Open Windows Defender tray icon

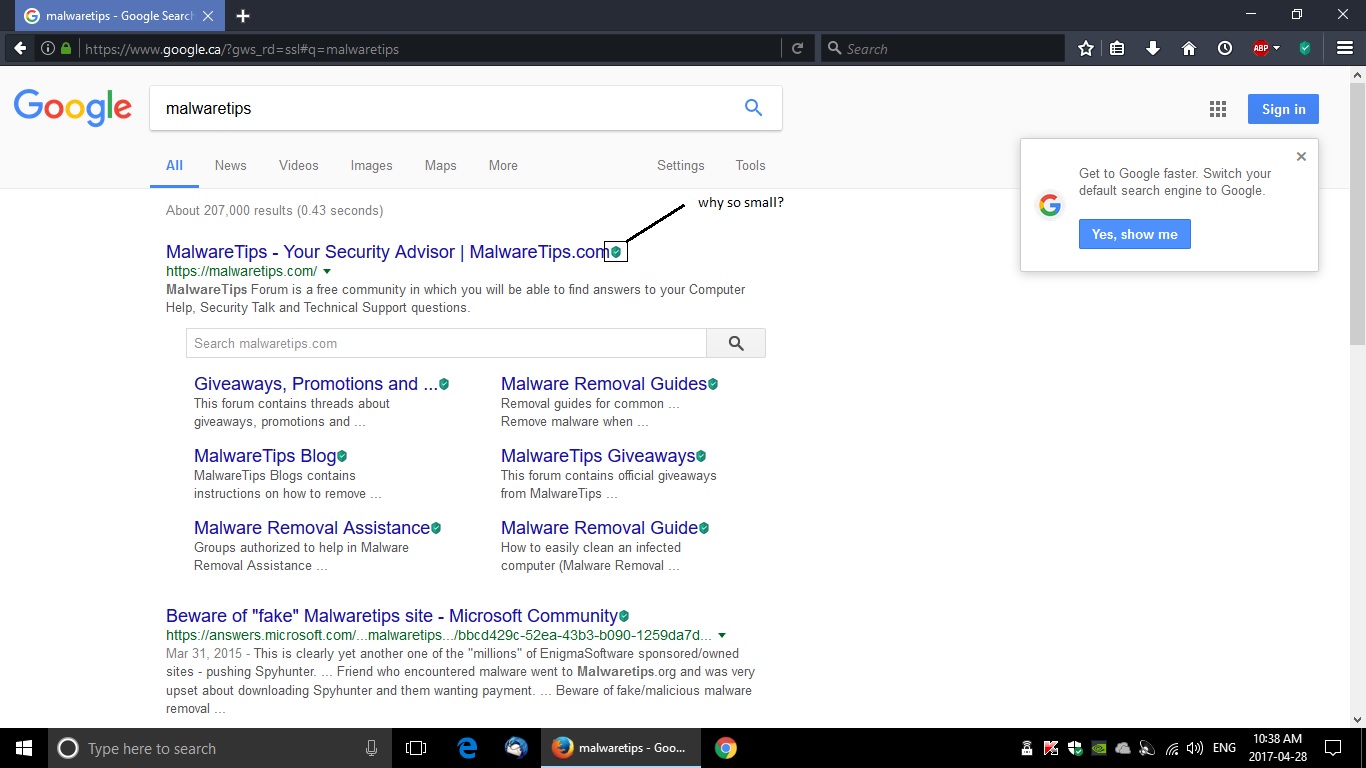(x=1075, y=748)
